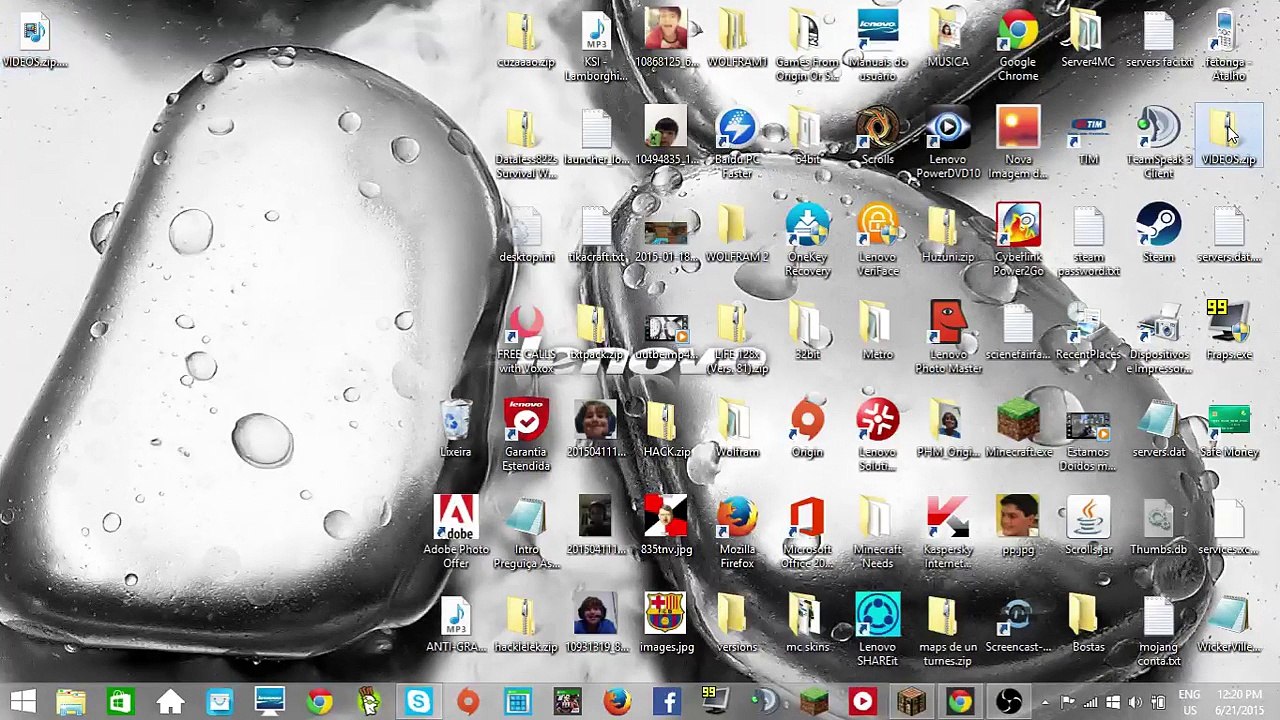Select the steam password.txt file
The width and height of the screenshot is (1280, 720).
[1088, 240]
